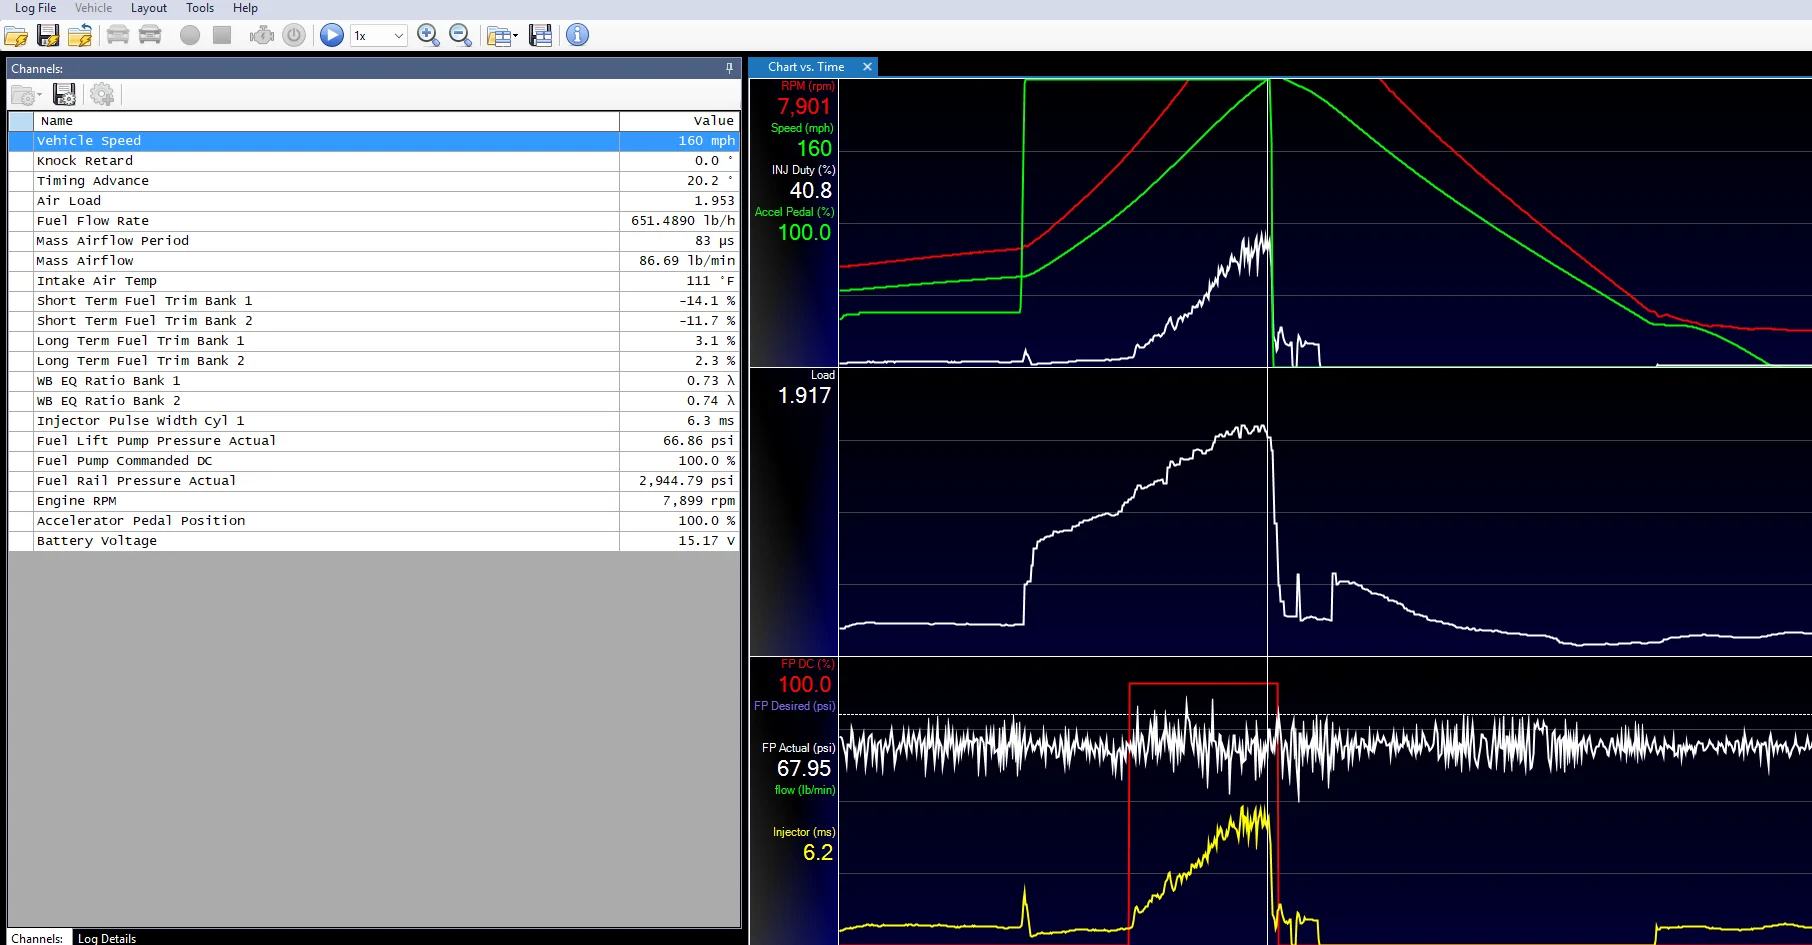Open the Layout menu
The image size is (1812, 945).
point(149,8)
